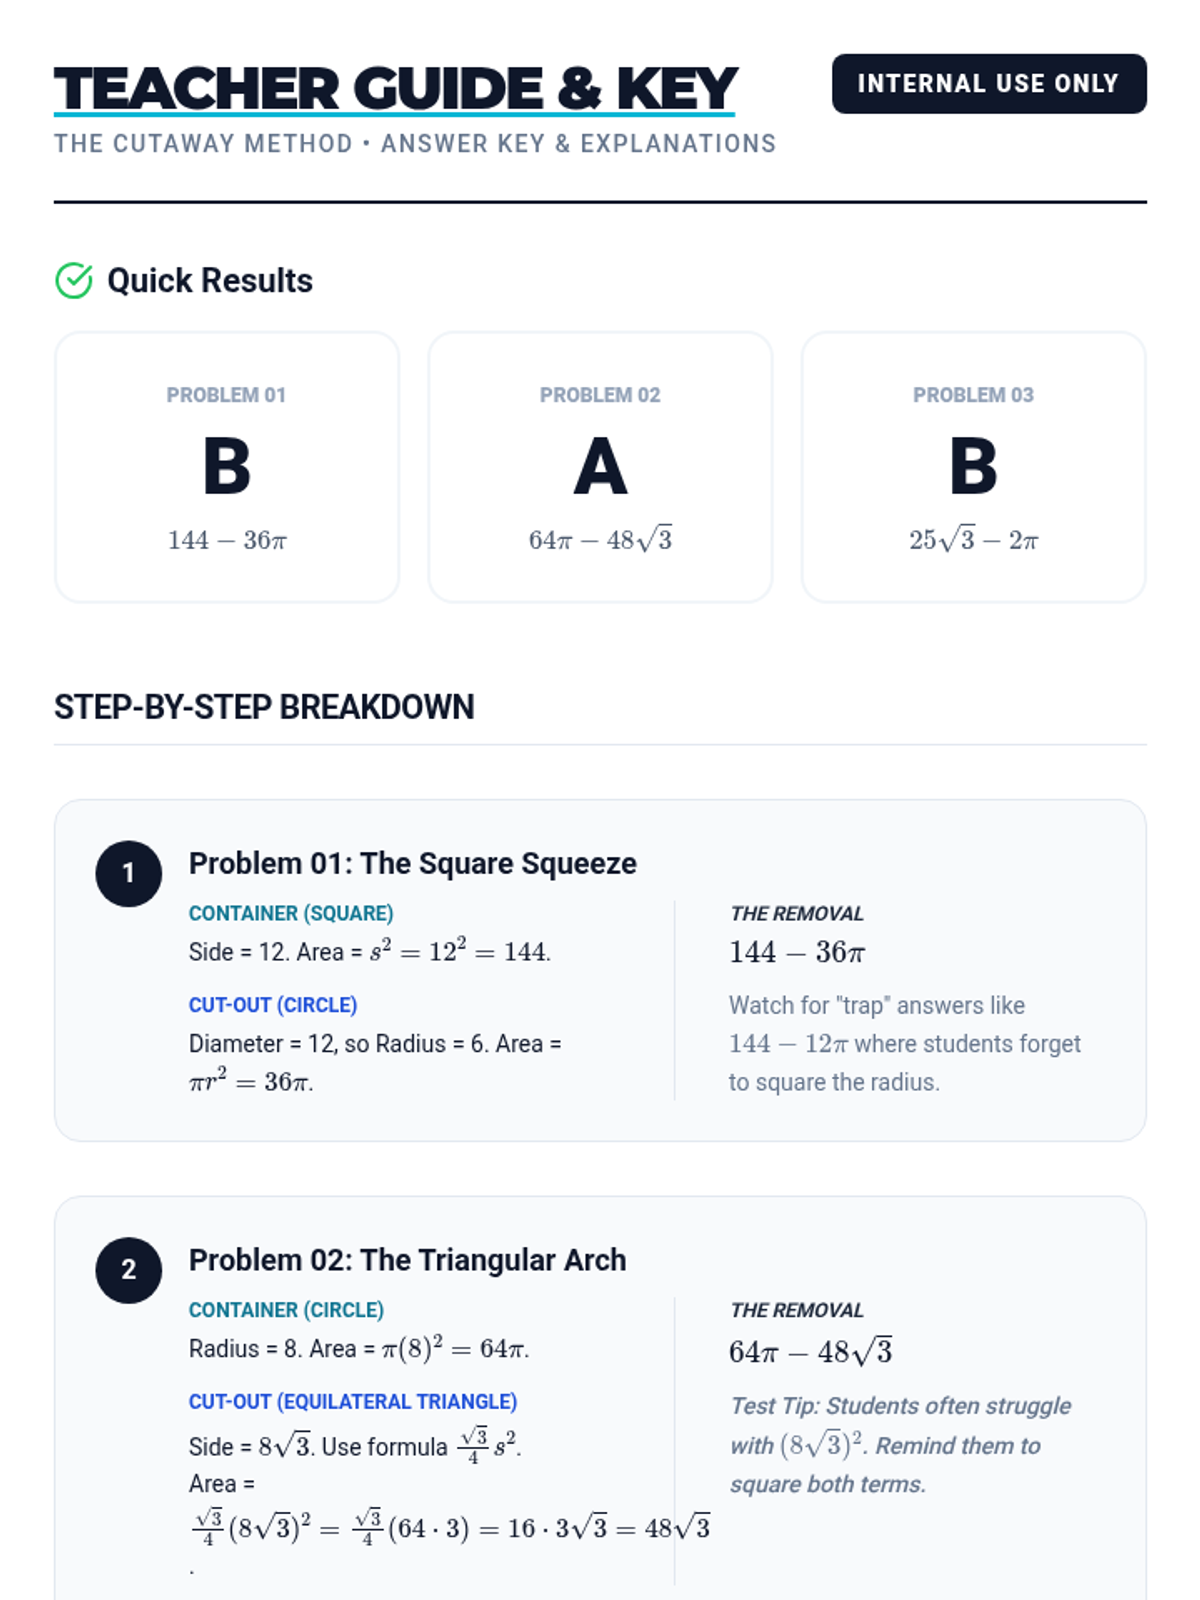Click the Cutaway Method subtitle text
This screenshot has height=1600, width=1200.
click(415, 144)
